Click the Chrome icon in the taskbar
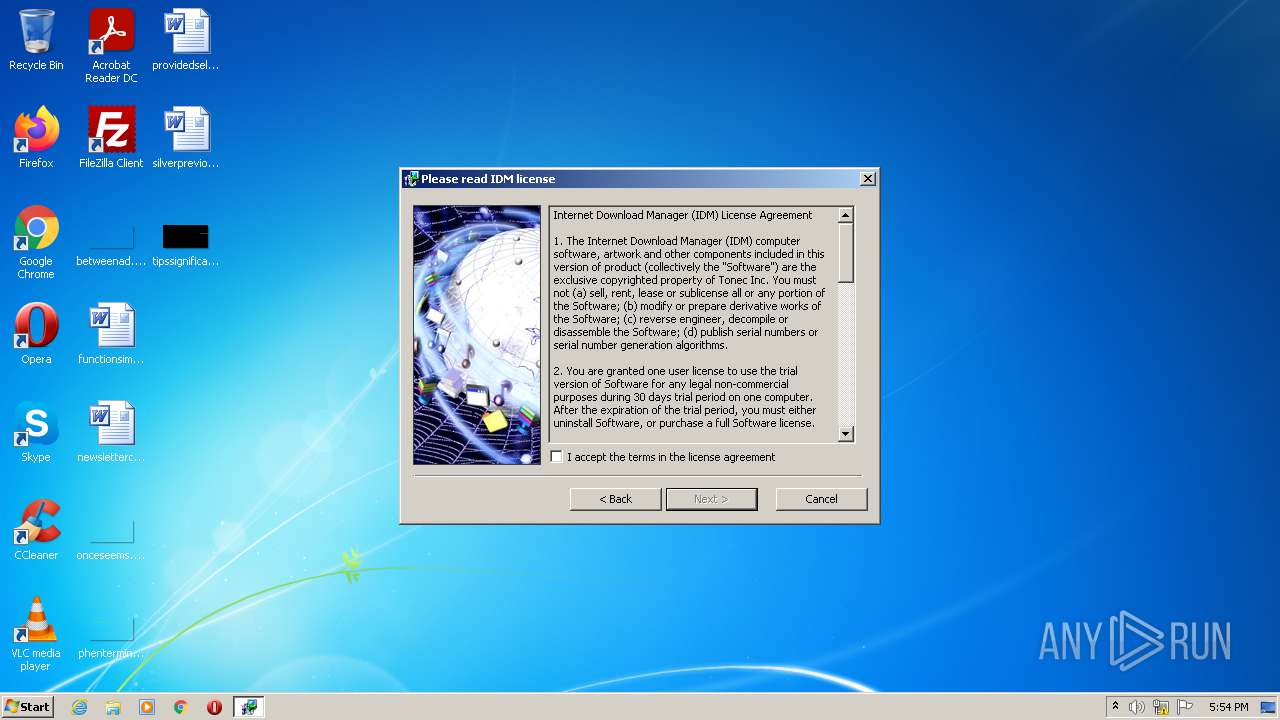The width and height of the screenshot is (1280, 720). pos(181,707)
